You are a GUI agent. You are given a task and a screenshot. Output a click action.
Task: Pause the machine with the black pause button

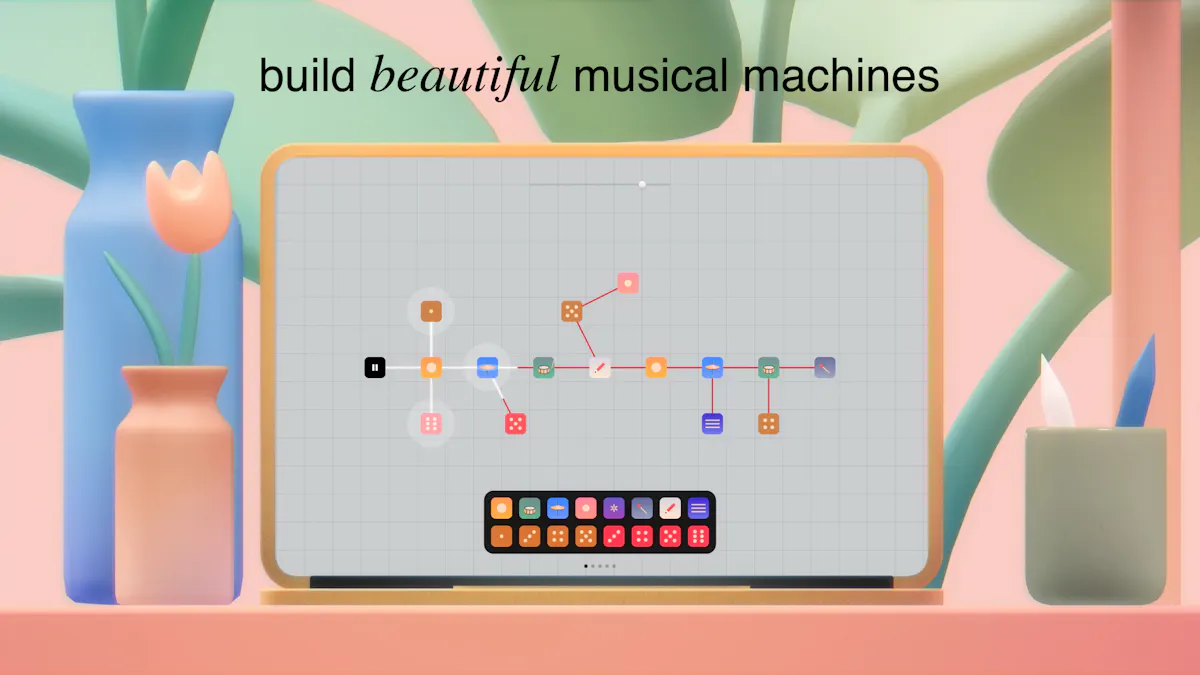pos(375,368)
